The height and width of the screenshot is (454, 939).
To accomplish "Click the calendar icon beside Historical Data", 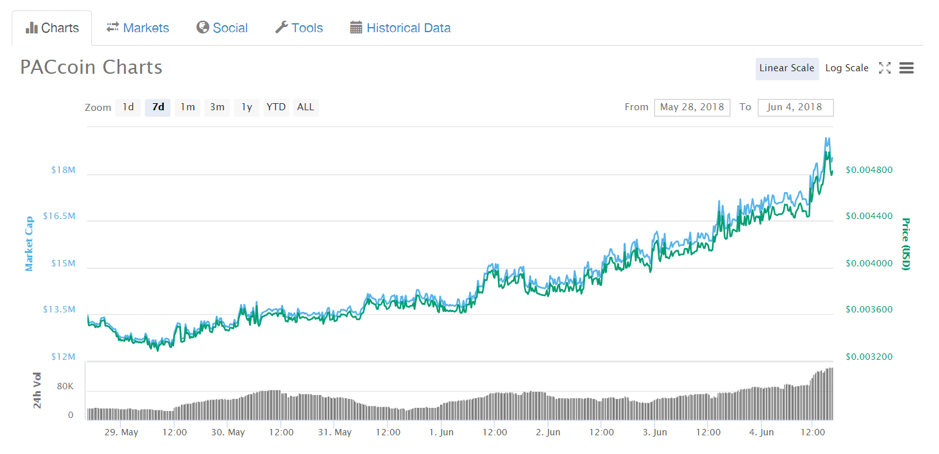I will [x=356, y=28].
